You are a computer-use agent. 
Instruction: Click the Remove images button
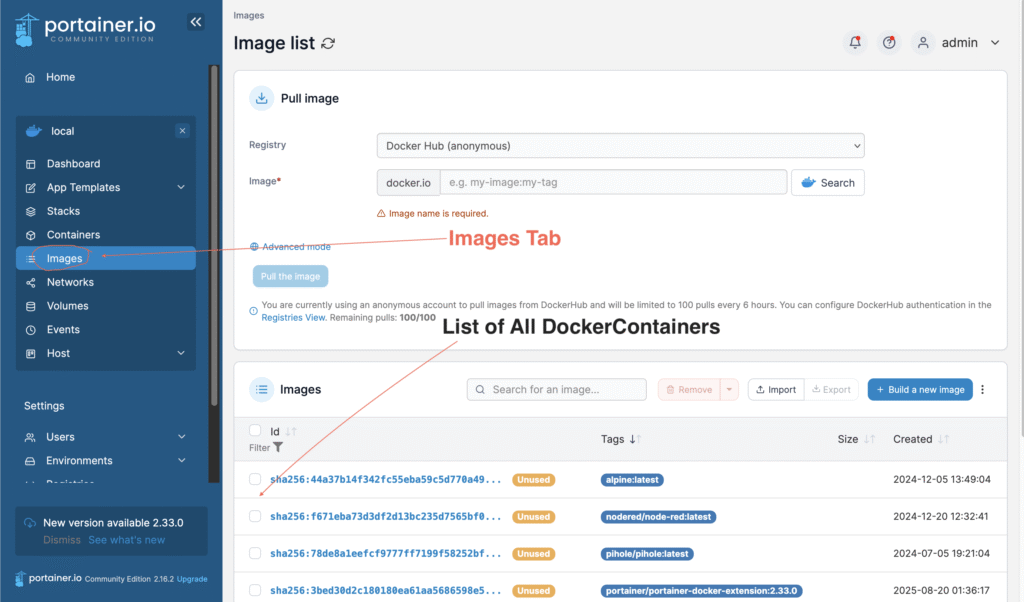click(689, 390)
